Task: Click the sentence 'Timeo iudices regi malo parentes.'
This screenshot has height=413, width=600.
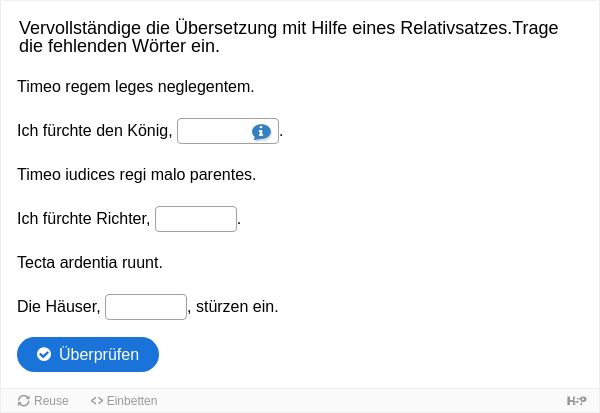Action: click(137, 175)
